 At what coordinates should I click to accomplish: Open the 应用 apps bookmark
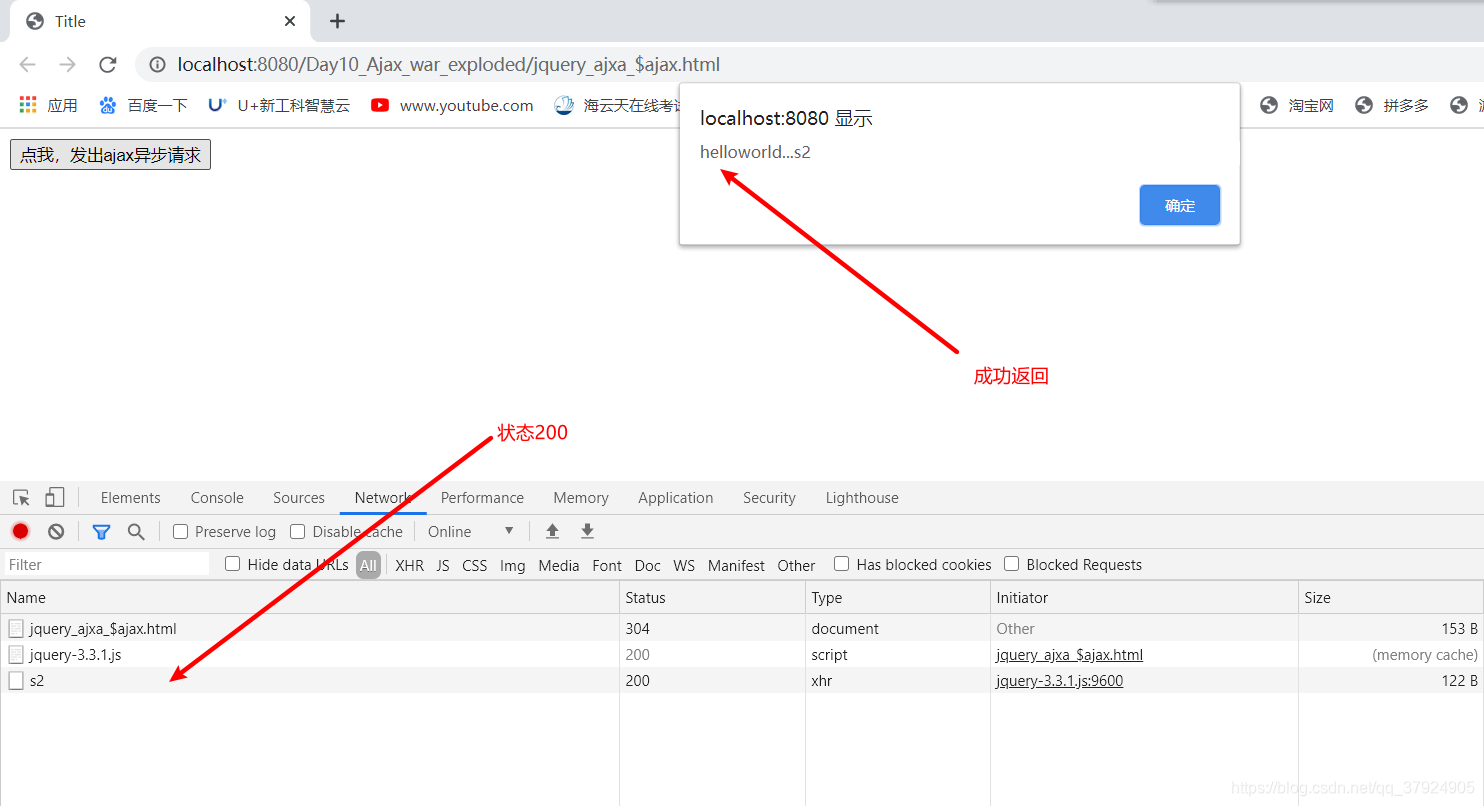tap(48, 105)
